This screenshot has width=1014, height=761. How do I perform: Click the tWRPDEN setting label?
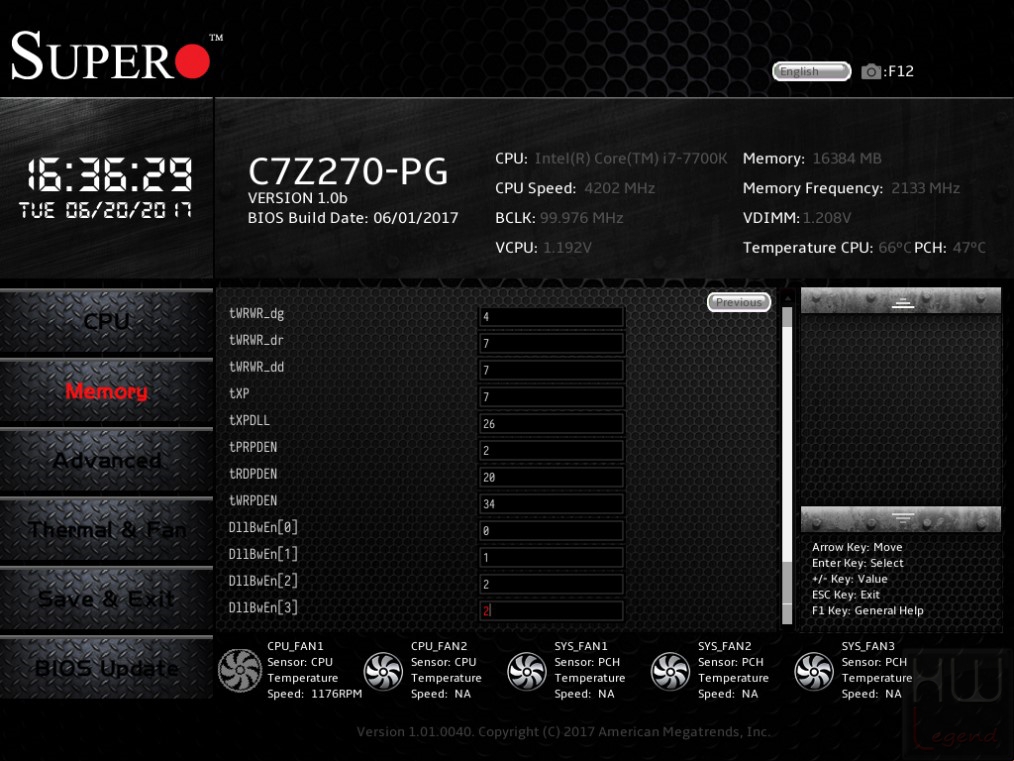point(253,500)
